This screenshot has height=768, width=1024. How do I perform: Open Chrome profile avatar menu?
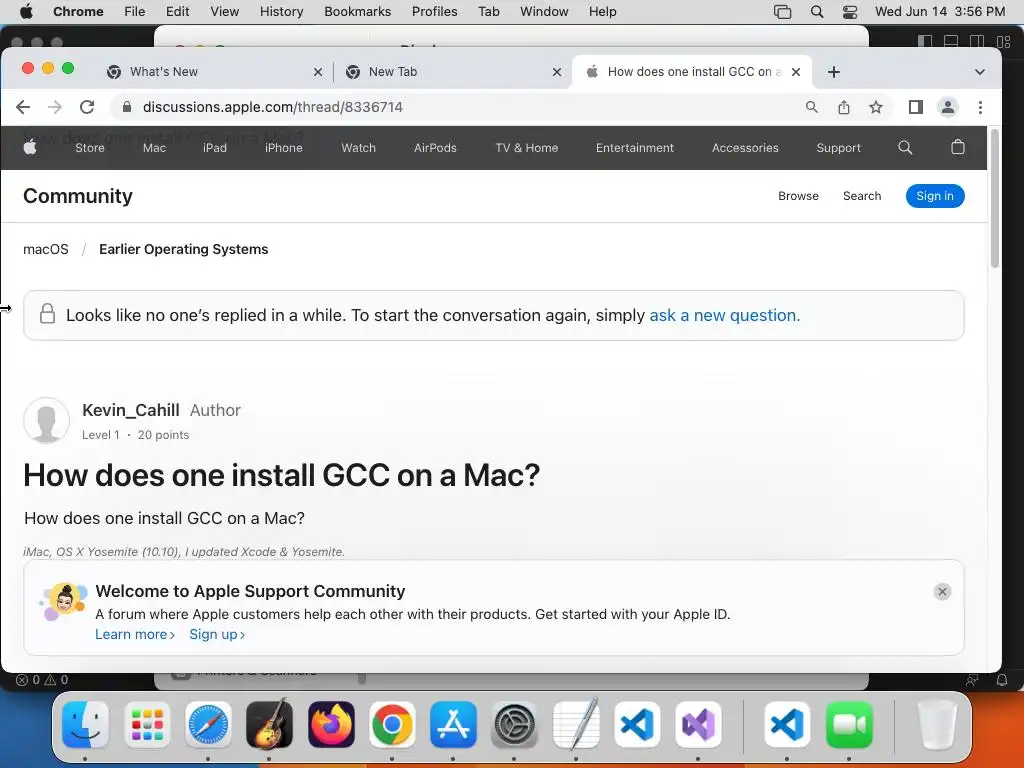(x=948, y=107)
